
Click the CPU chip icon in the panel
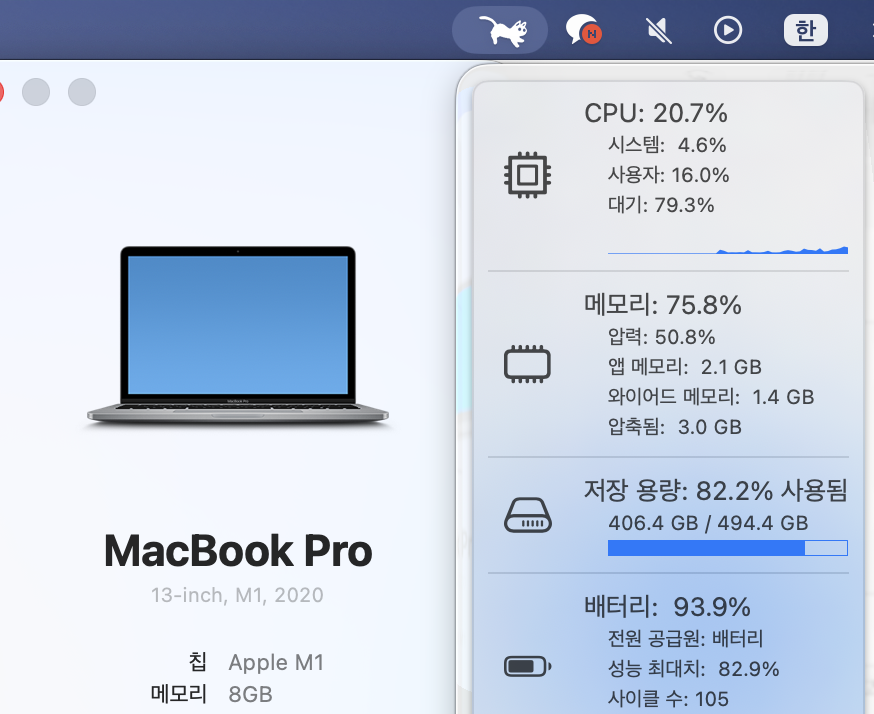click(x=527, y=176)
